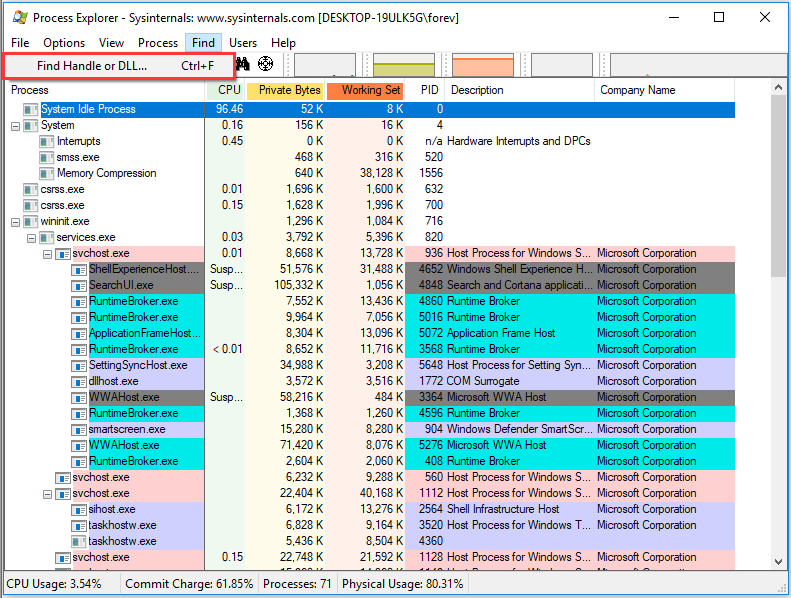Viewport: 791px width, 598px height.
Task: Collapse the services.exe tree node
Action: tap(31, 237)
